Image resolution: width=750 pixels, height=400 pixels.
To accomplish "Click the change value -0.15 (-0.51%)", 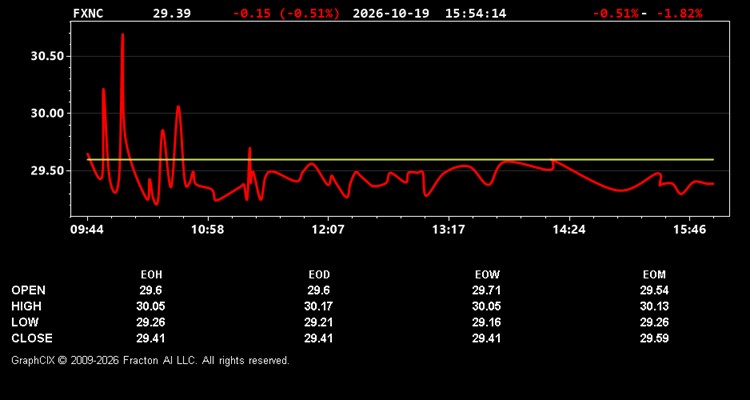I will click(x=287, y=13).
